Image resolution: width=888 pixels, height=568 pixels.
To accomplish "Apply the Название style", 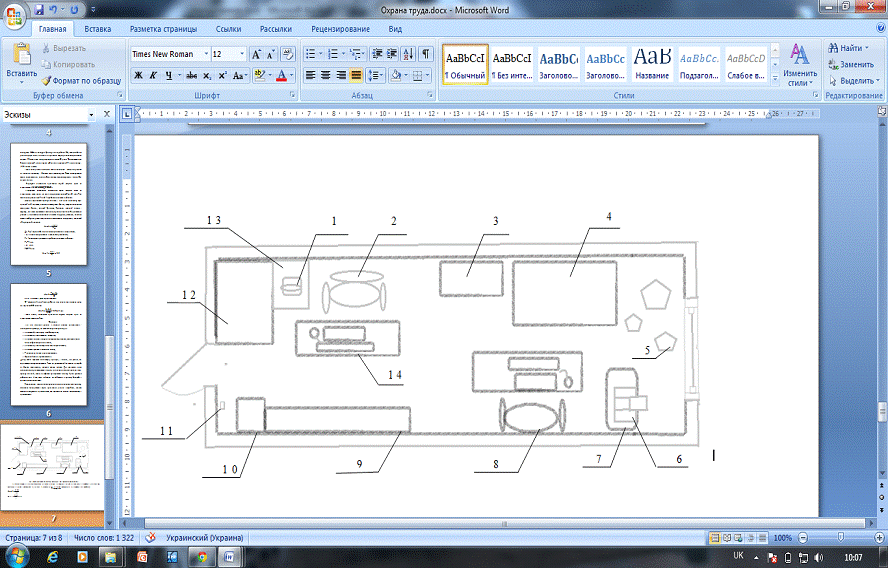I will 652,64.
